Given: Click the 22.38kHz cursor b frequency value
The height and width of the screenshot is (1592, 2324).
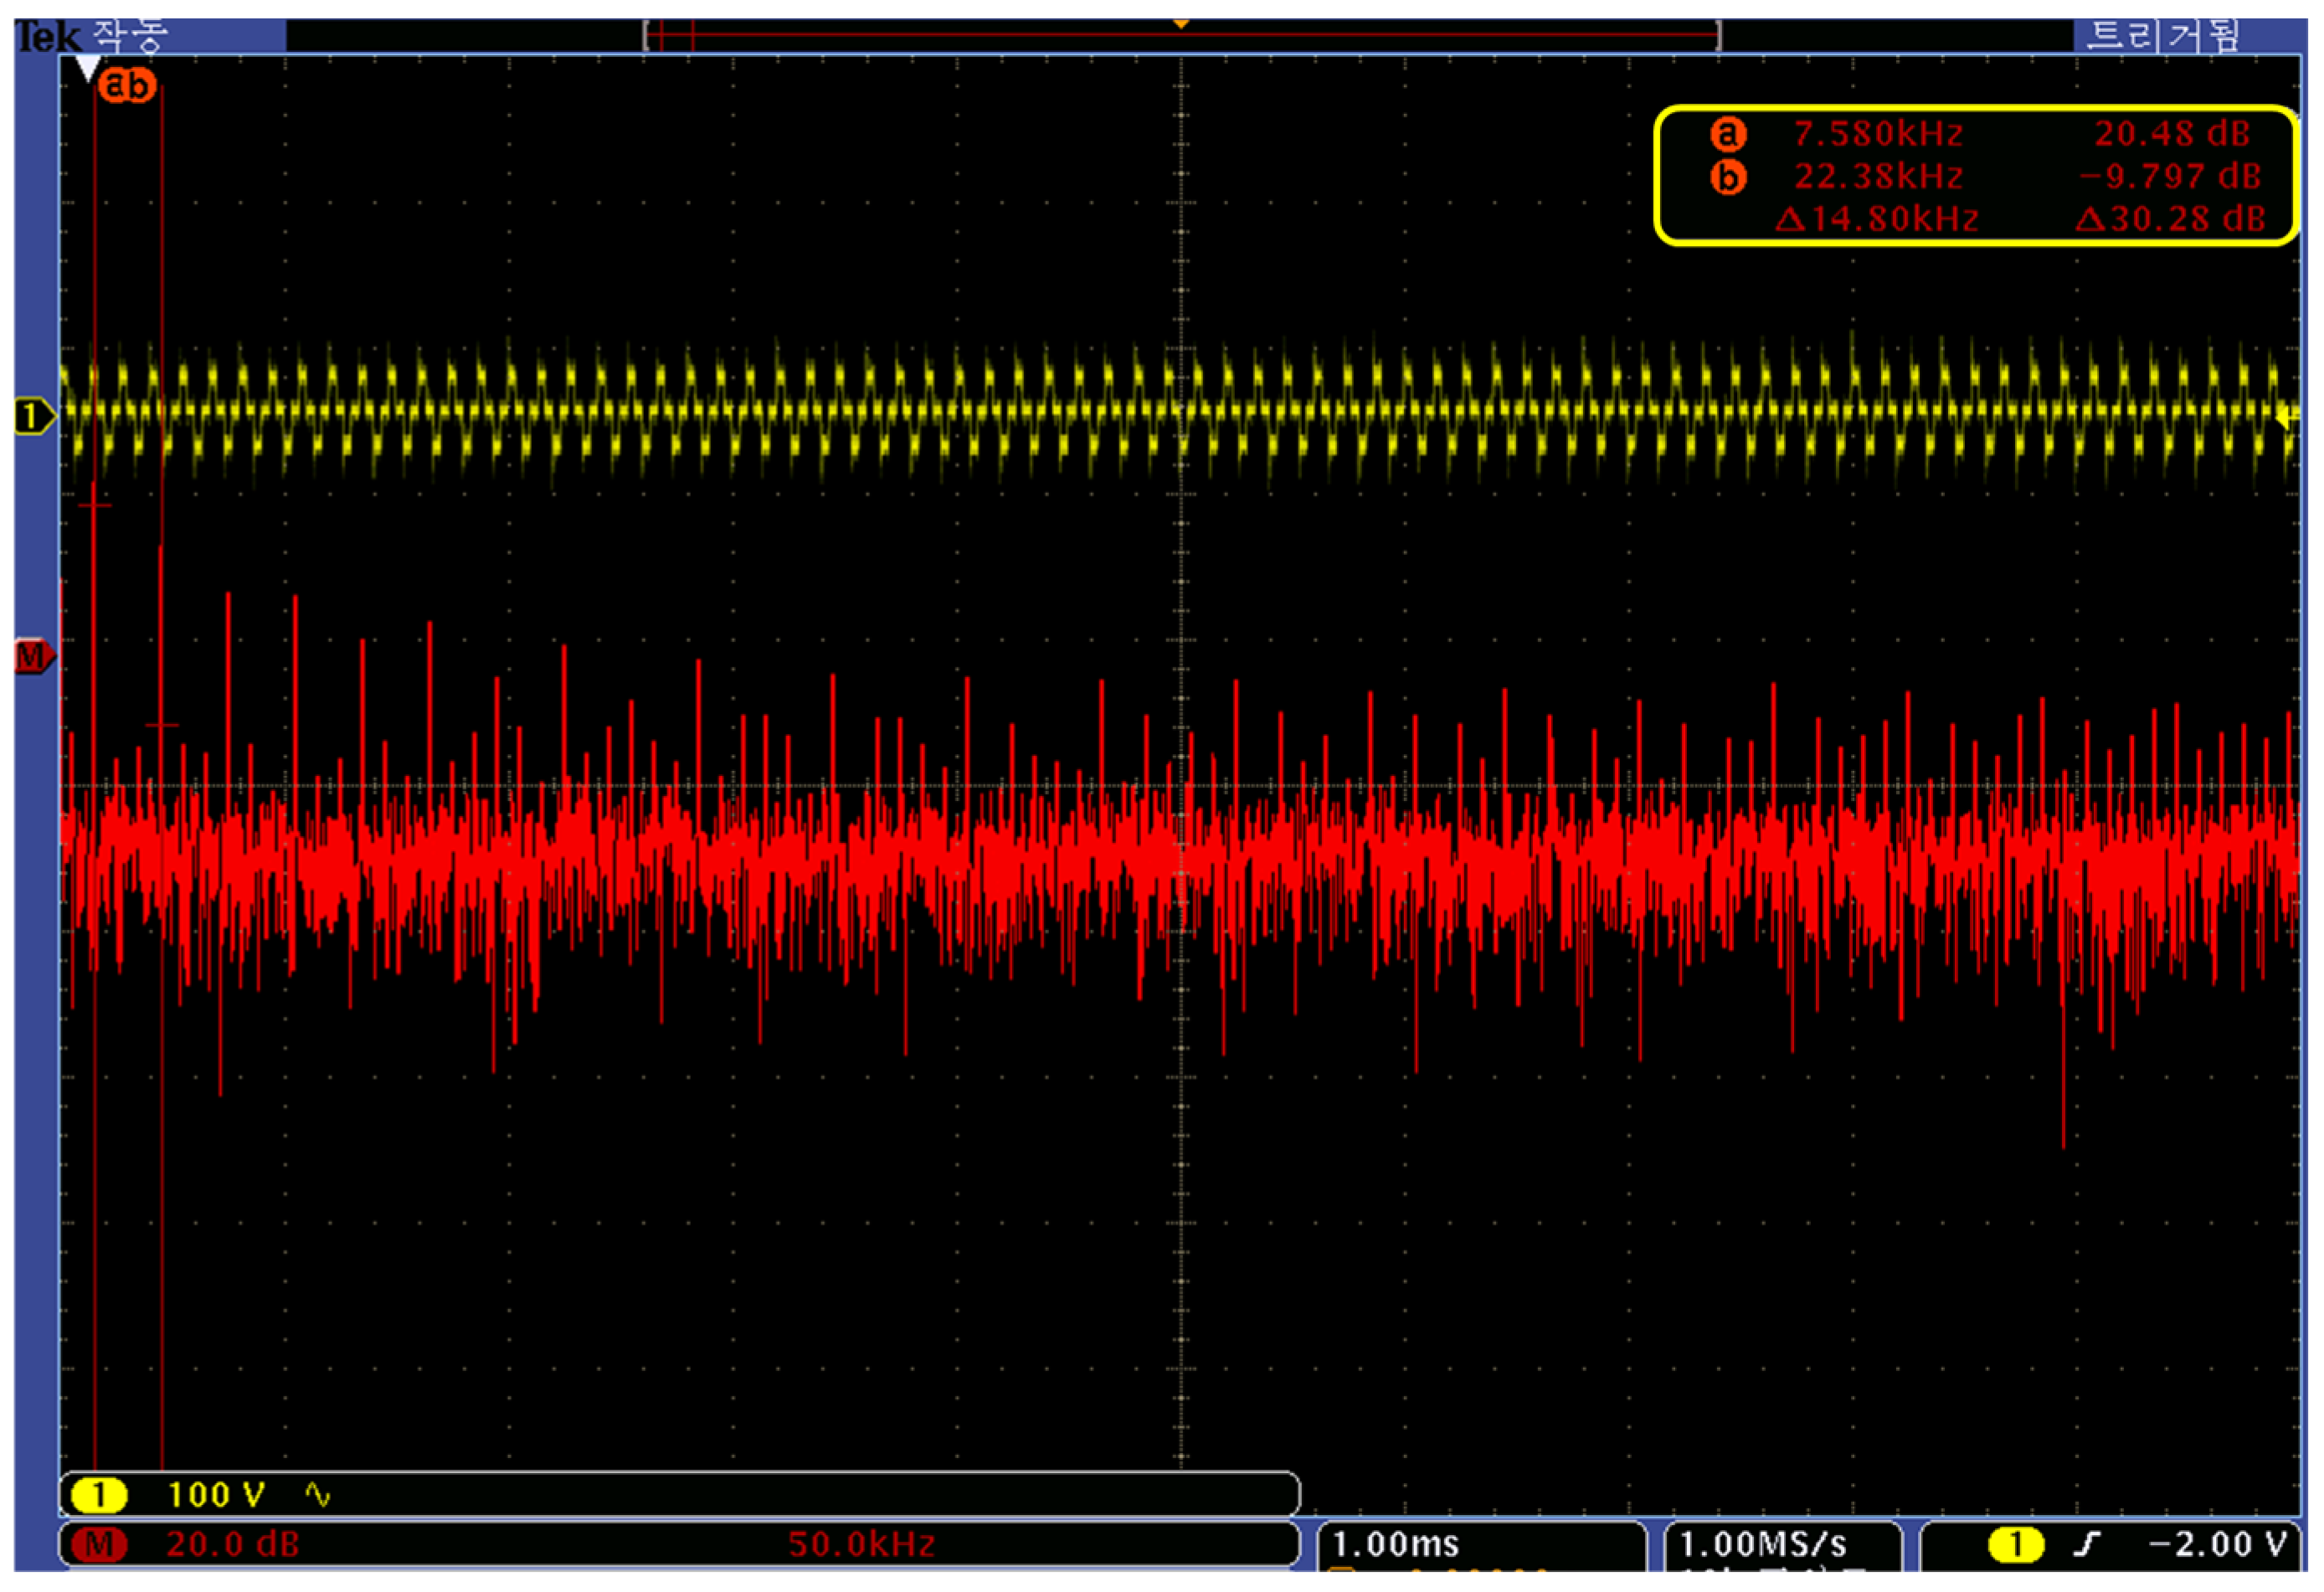Looking at the screenshot, I should pyautogui.click(x=1878, y=177).
